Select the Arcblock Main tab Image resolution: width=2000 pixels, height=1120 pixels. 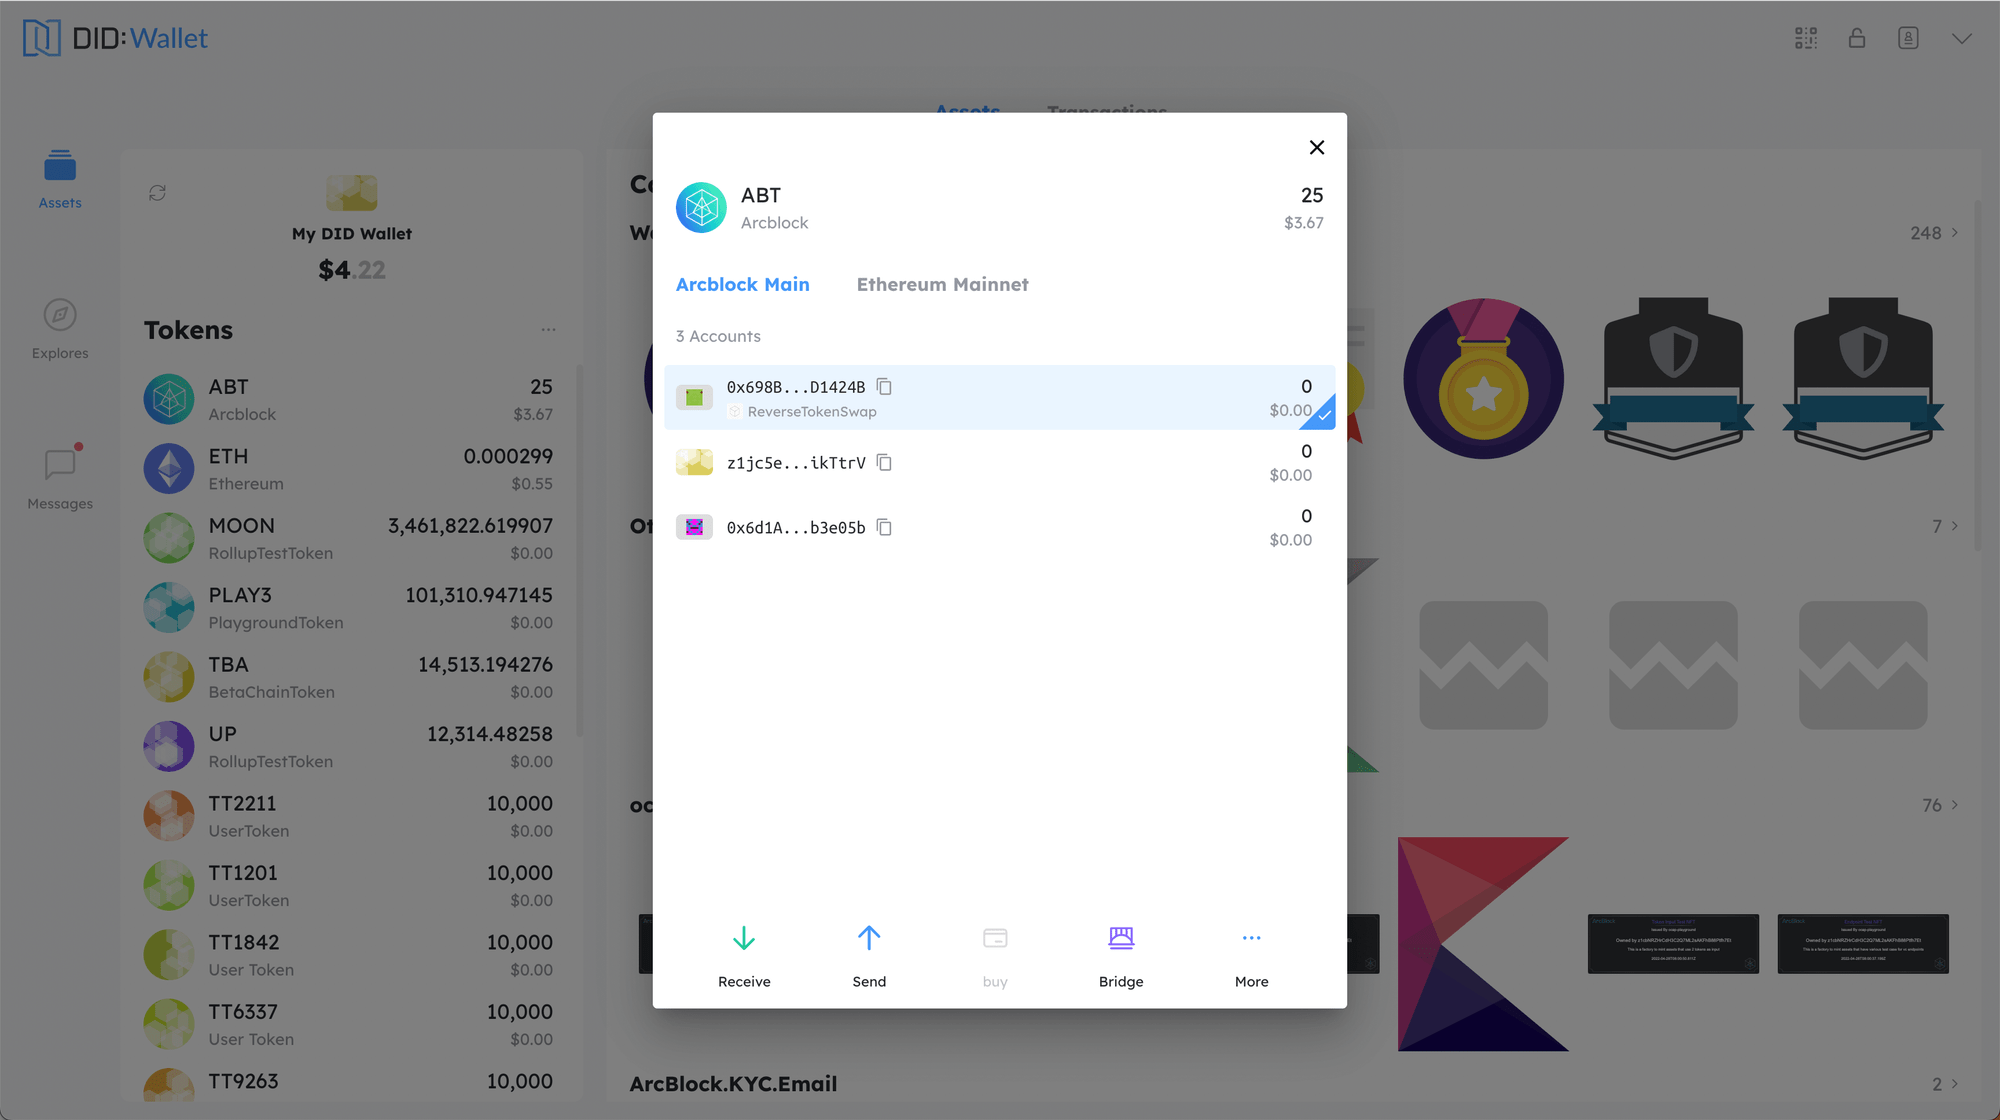tap(742, 283)
